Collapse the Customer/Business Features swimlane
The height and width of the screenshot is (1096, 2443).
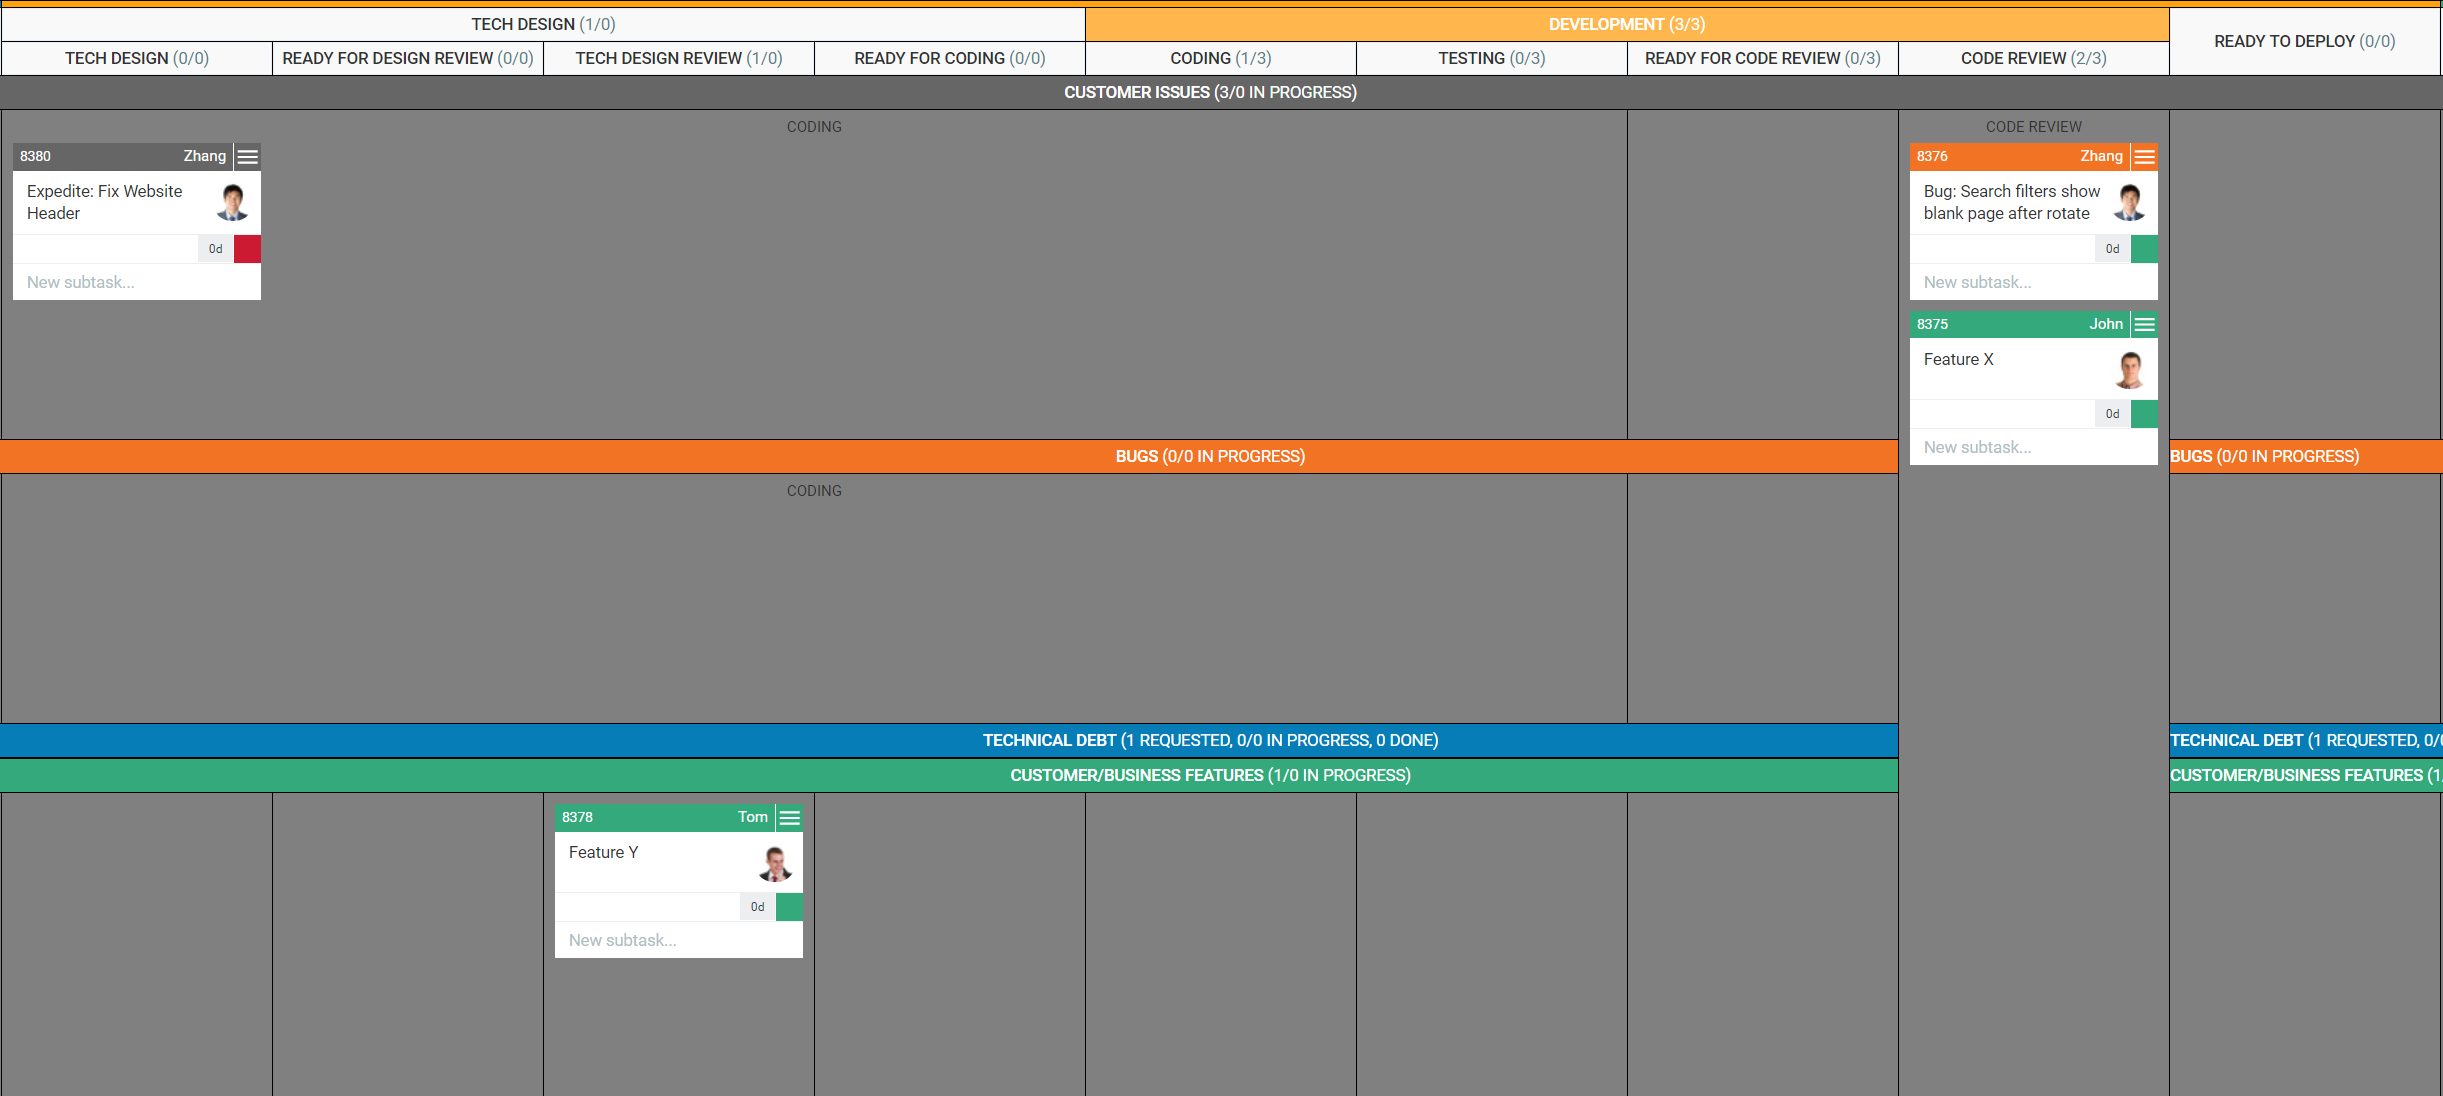(x=1211, y=774)
